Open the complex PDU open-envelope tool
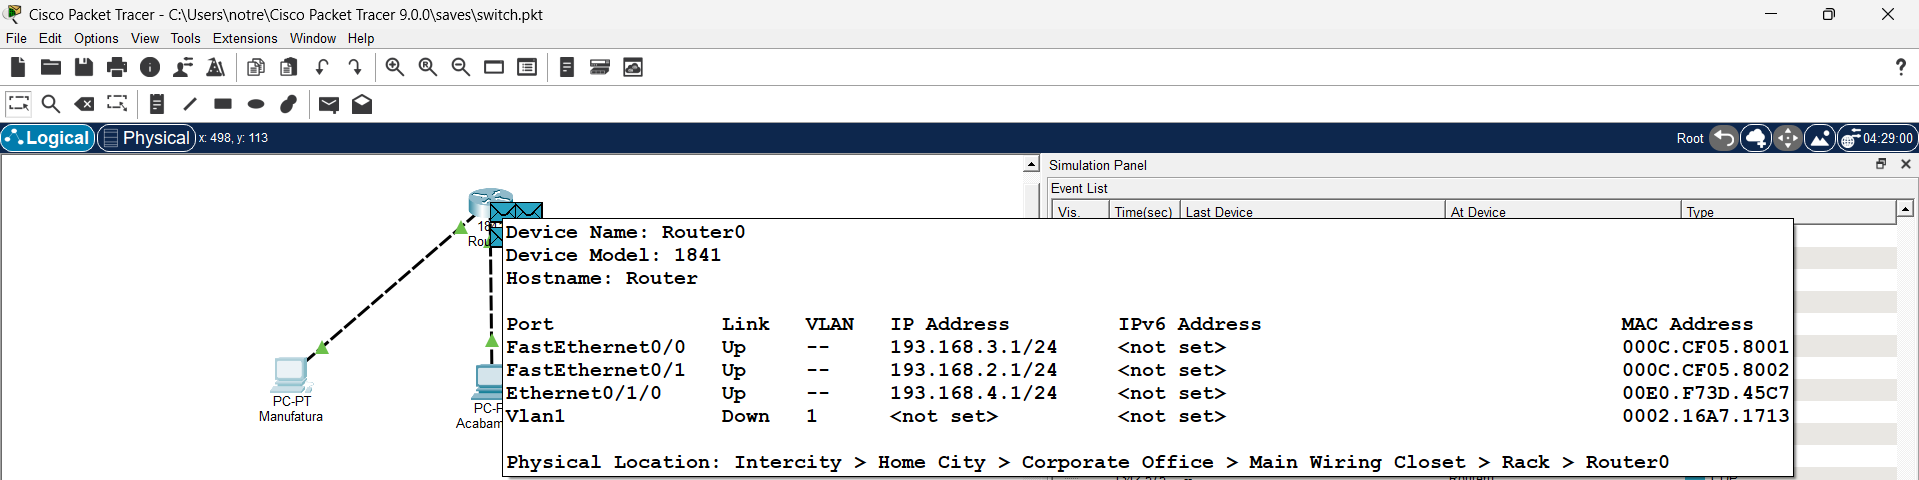Viewport: 1919px width, 480px height. click(362, 104)
